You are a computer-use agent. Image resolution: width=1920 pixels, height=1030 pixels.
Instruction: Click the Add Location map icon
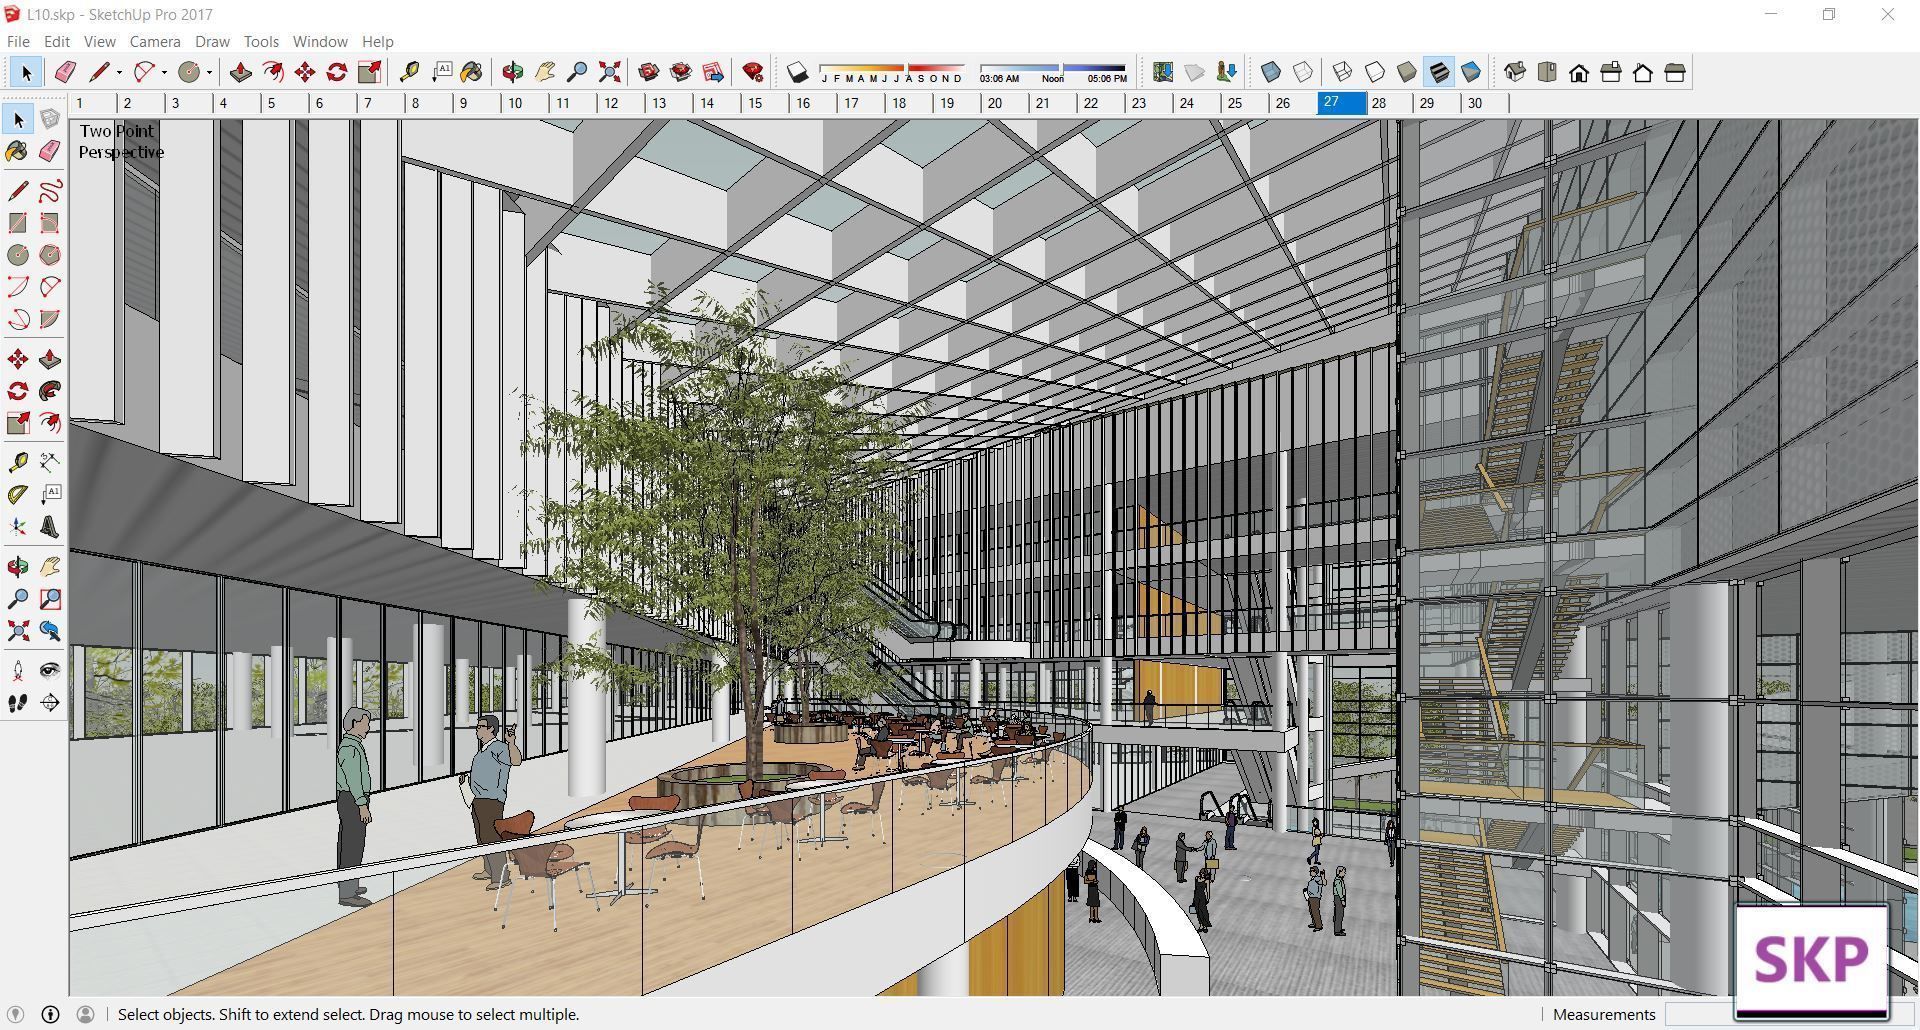point(1162,72)
